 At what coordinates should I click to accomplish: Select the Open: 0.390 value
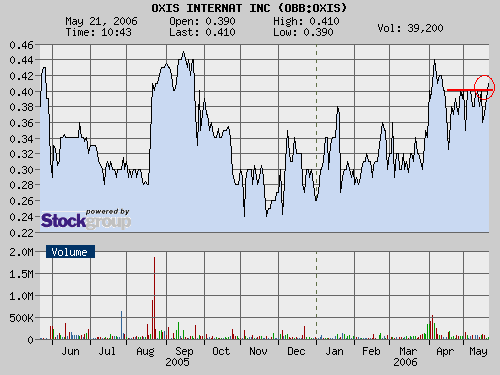tap(202, 21)
